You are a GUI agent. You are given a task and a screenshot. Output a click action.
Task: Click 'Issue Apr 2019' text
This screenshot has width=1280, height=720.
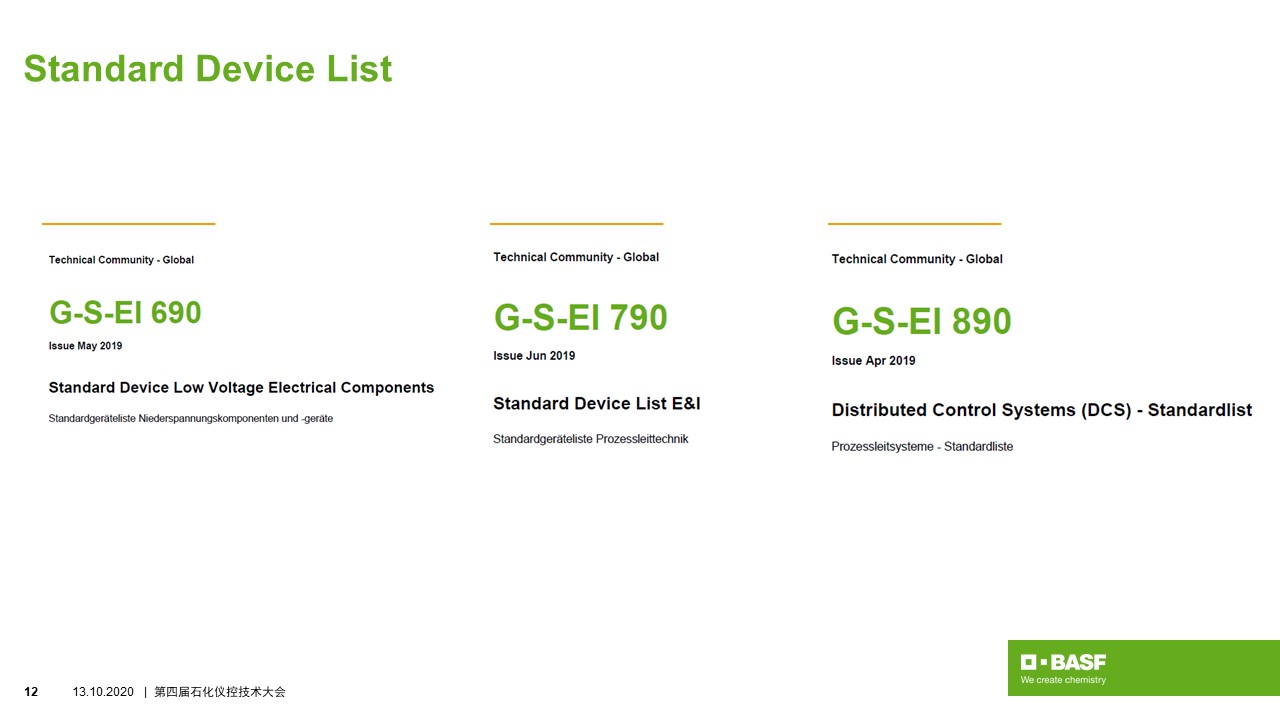click(x=873, y=361)
